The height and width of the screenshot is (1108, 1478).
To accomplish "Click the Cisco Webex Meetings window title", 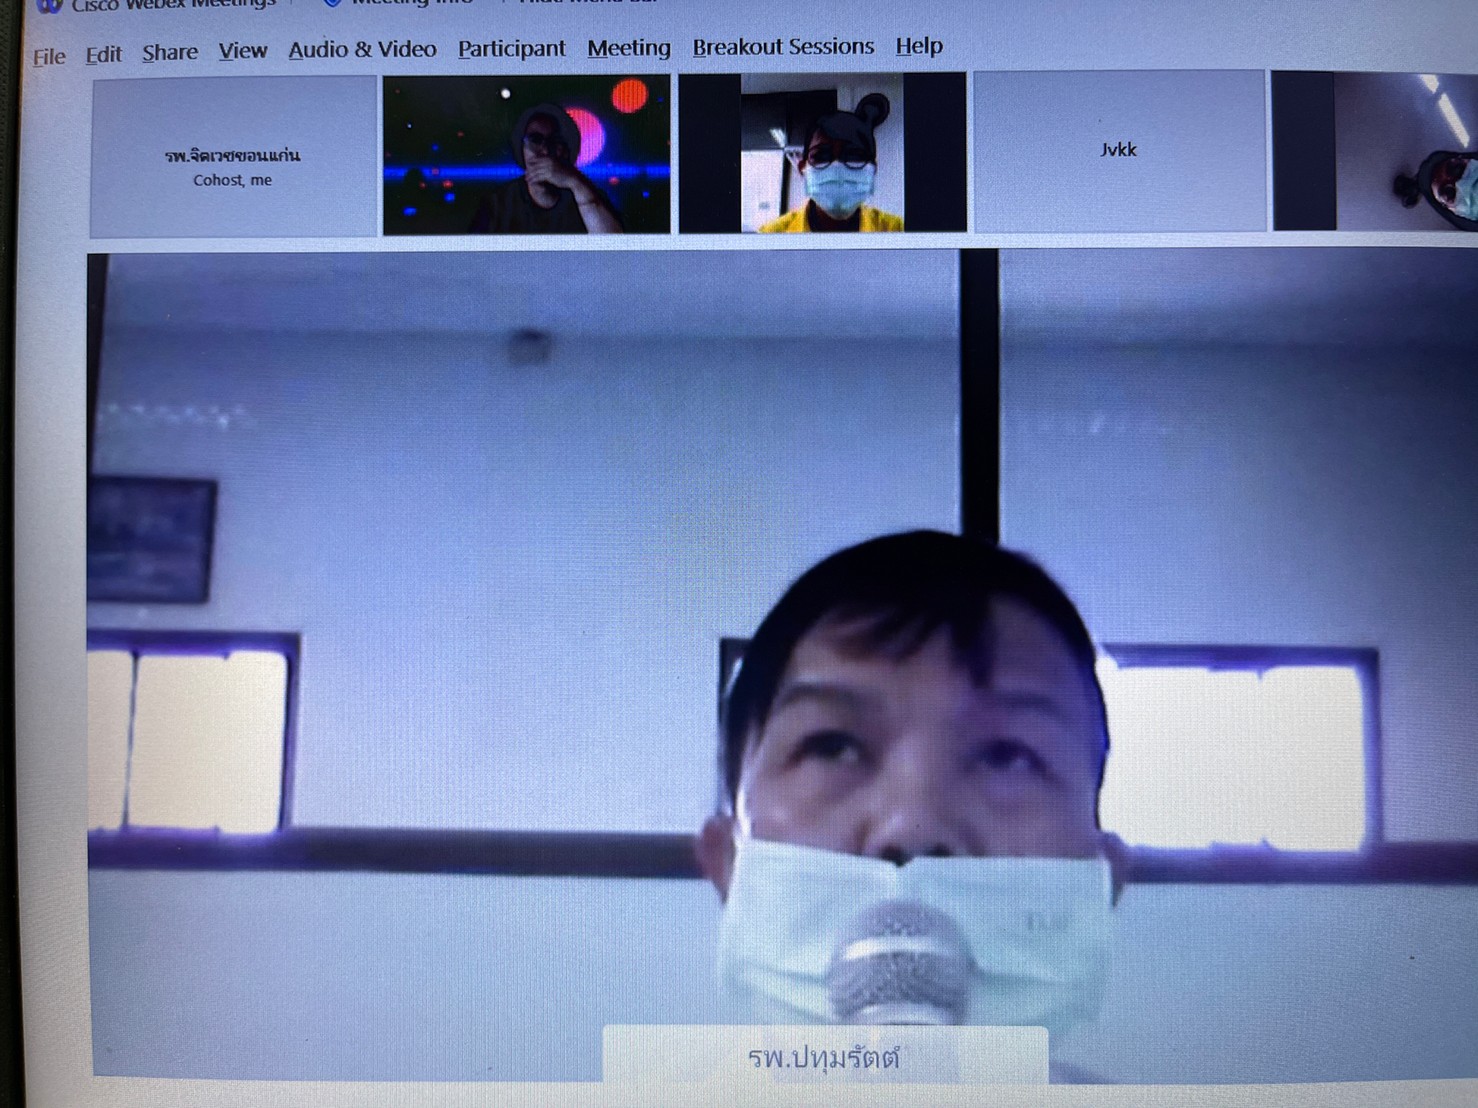I will click(x=172, y=5).
